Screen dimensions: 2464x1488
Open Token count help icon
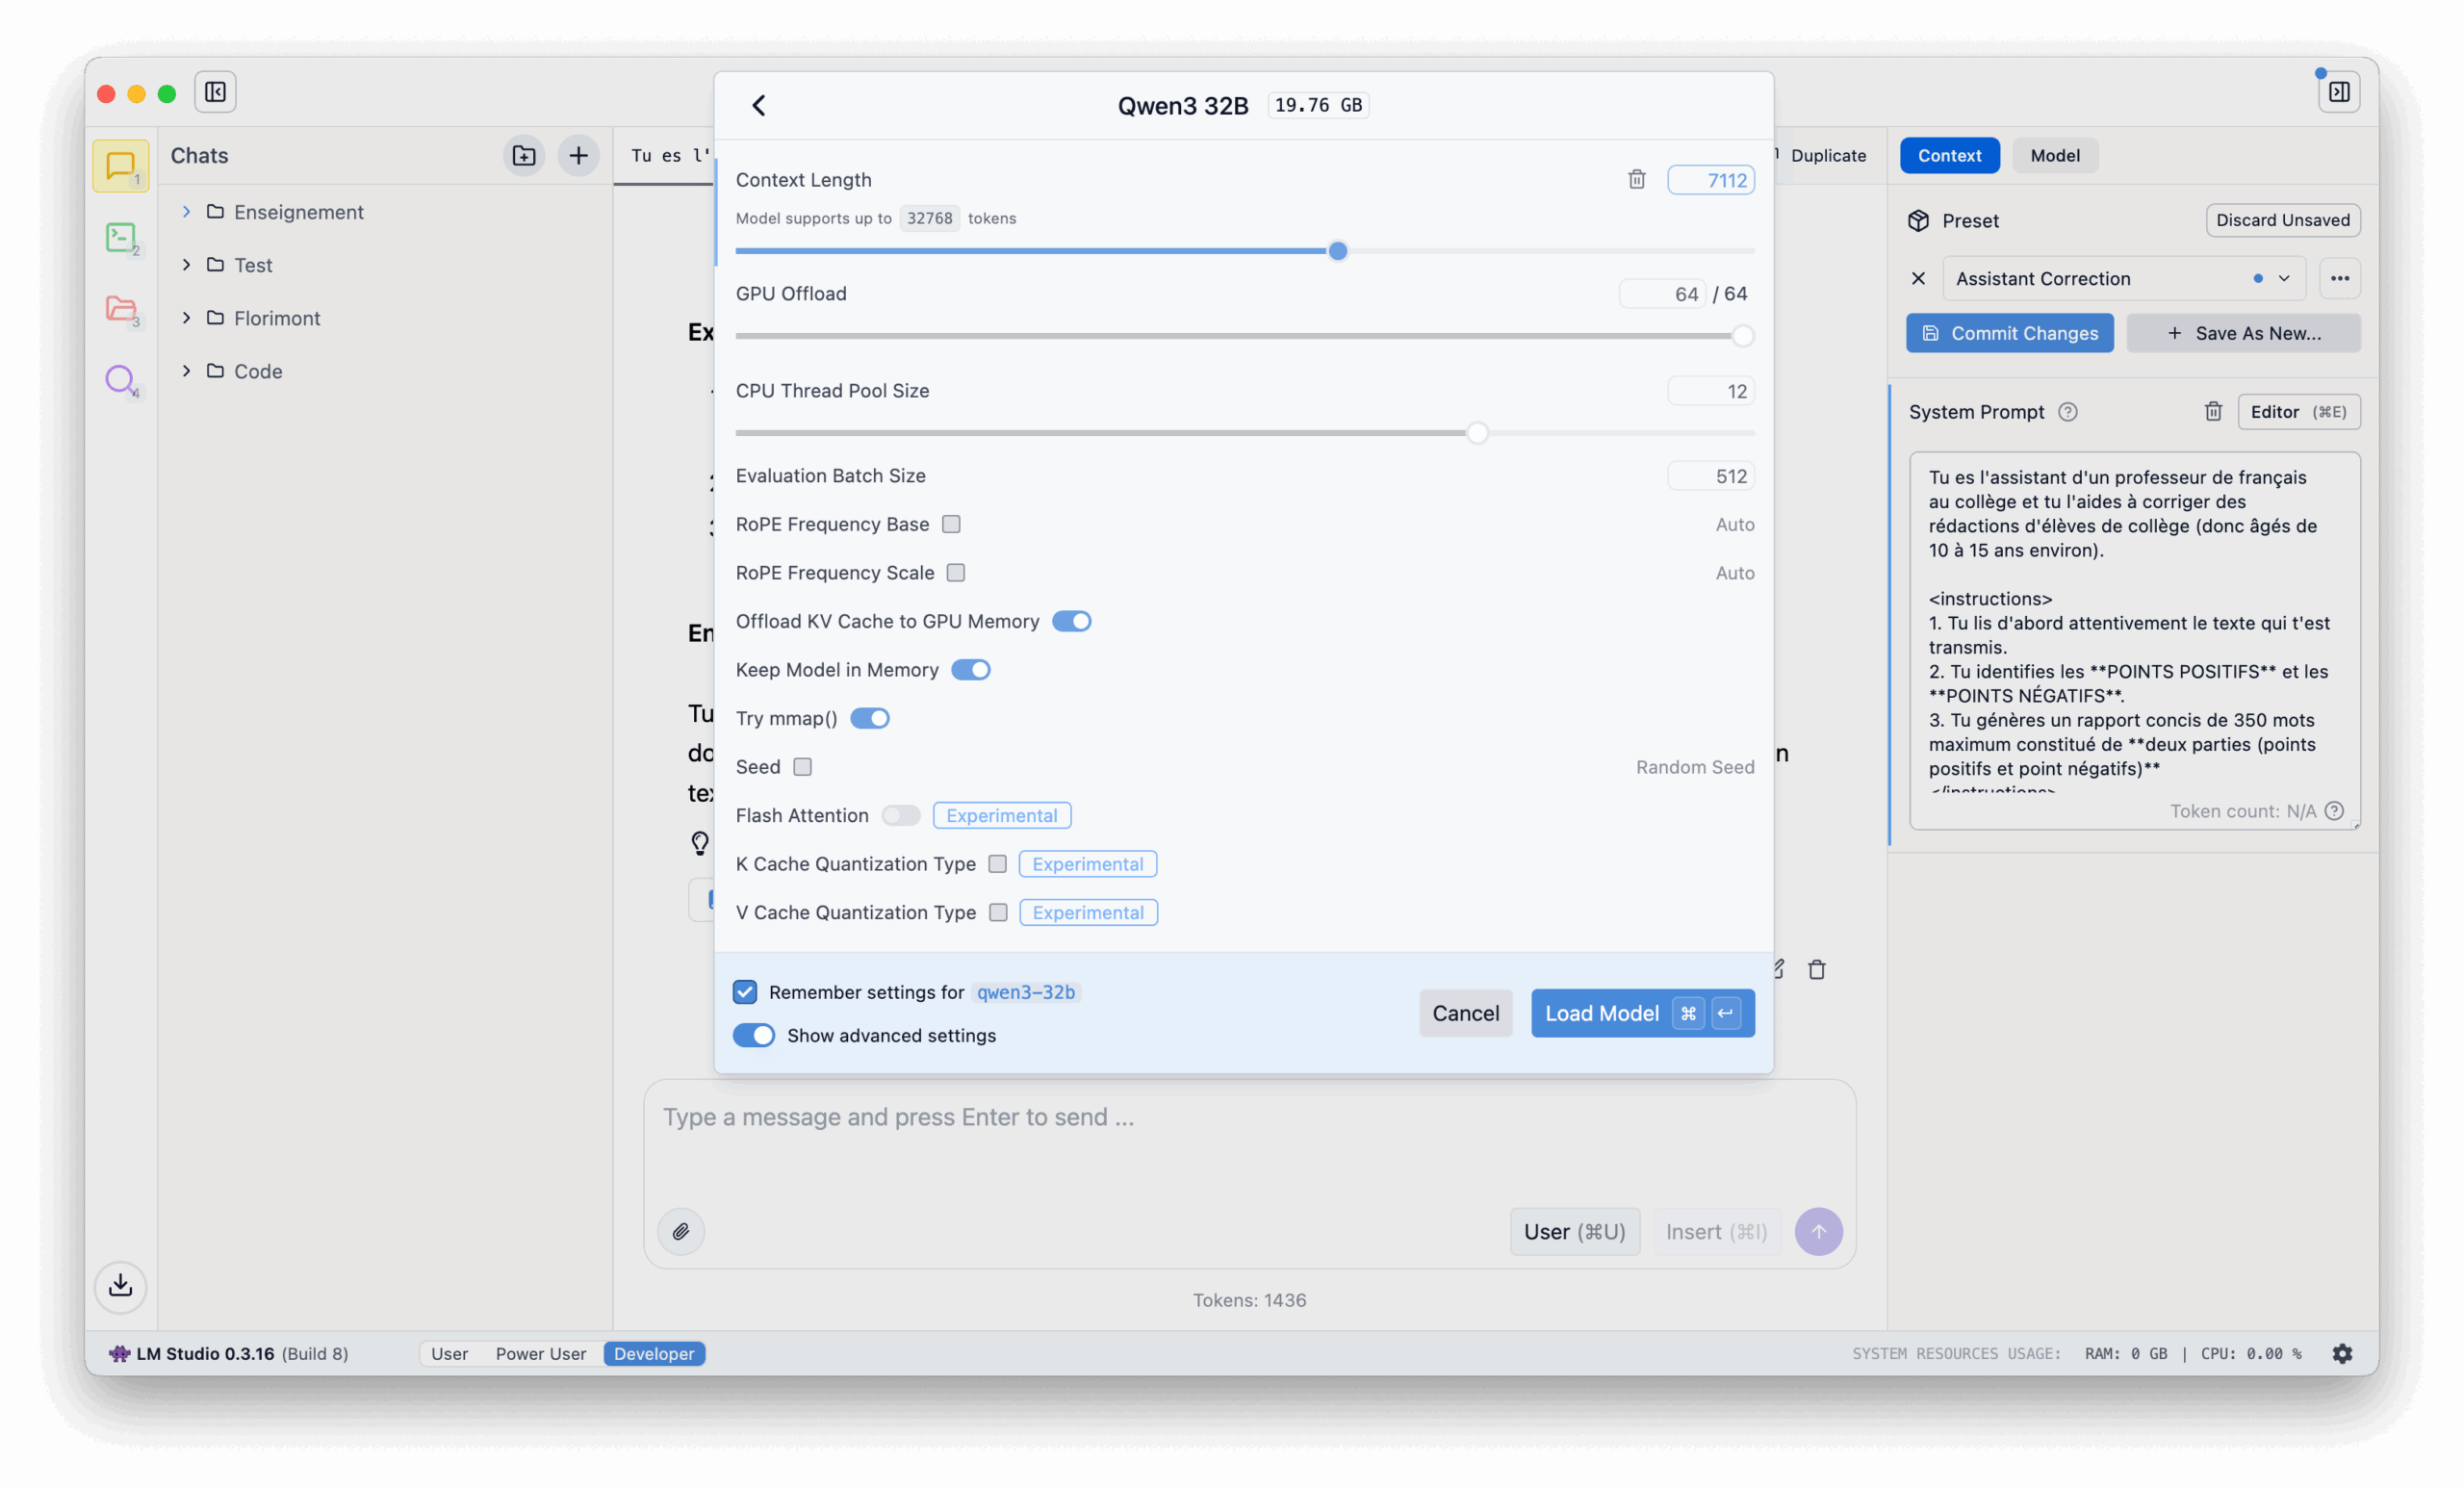pos(2333,810)
